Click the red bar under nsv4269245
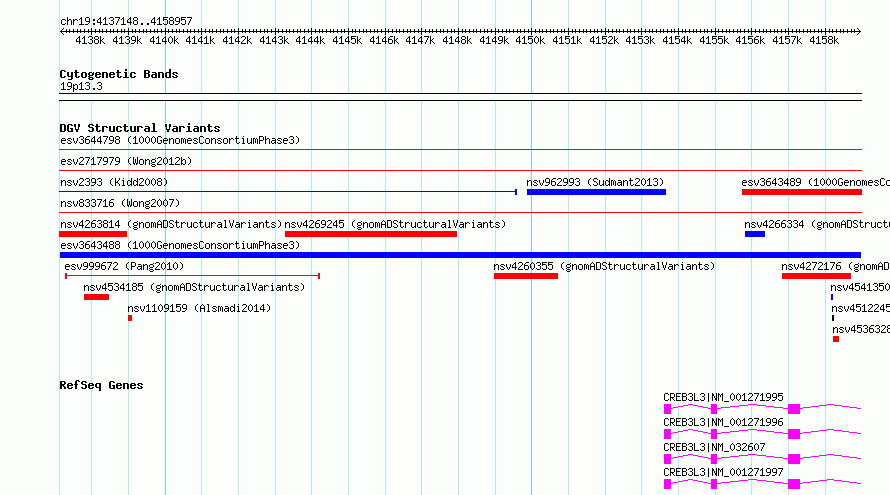This screenshot has width=890, height=495. click(371, 234)
